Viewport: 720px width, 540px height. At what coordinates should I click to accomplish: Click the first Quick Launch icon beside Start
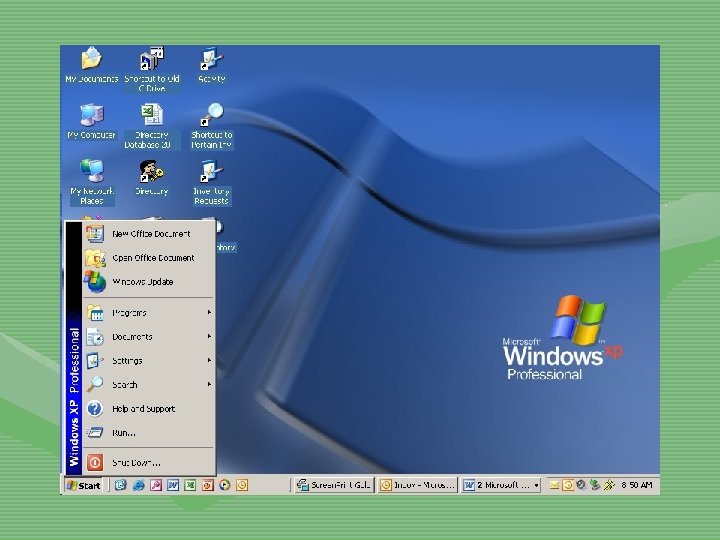coord(121,485)
